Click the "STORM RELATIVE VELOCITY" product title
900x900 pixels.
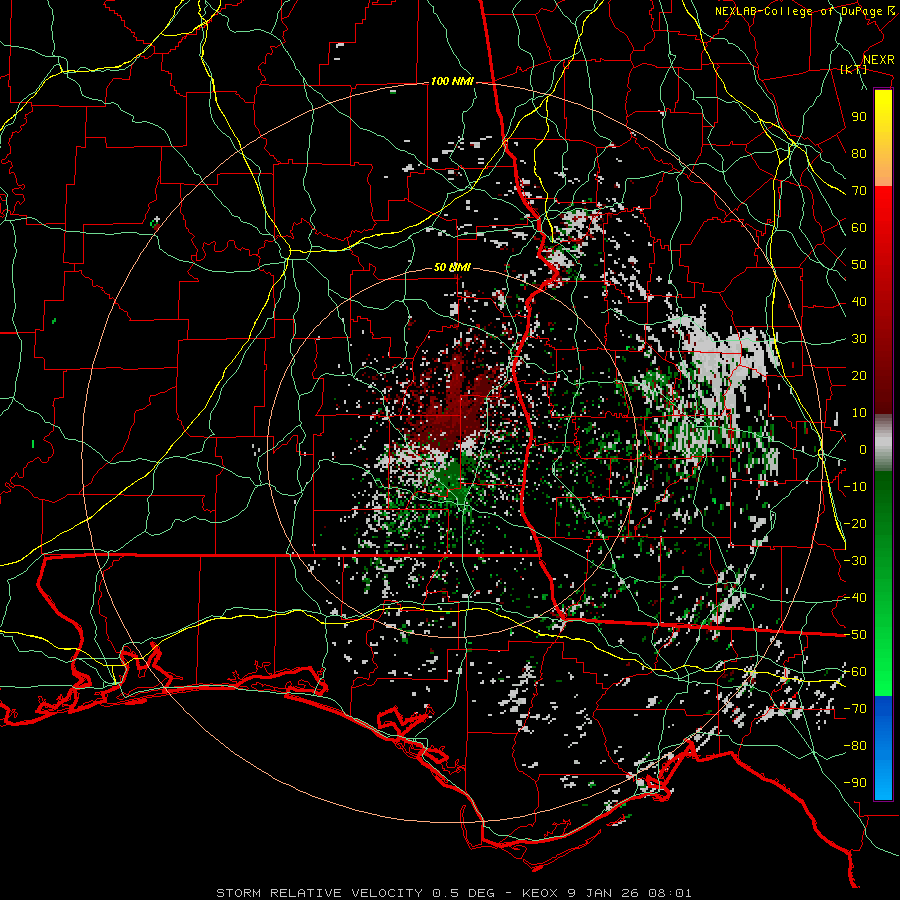pos(319,893)
